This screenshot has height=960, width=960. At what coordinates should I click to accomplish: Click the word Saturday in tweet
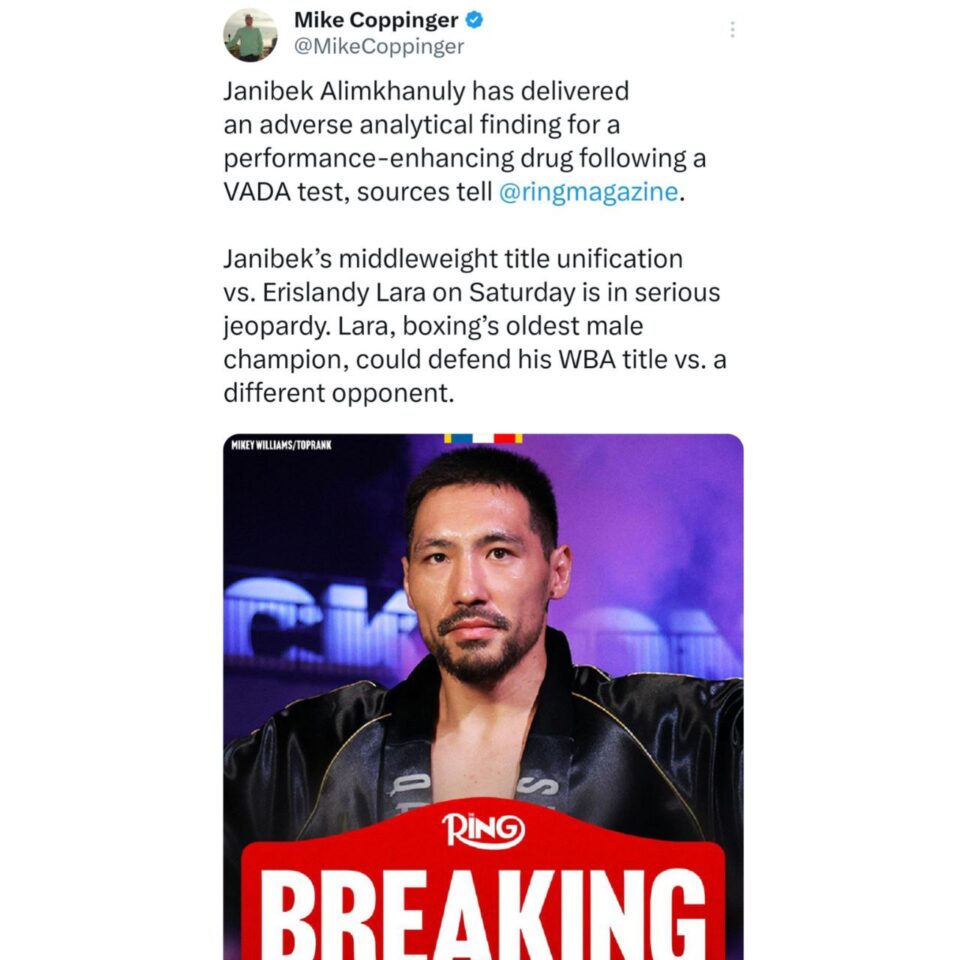coord(522,293)
